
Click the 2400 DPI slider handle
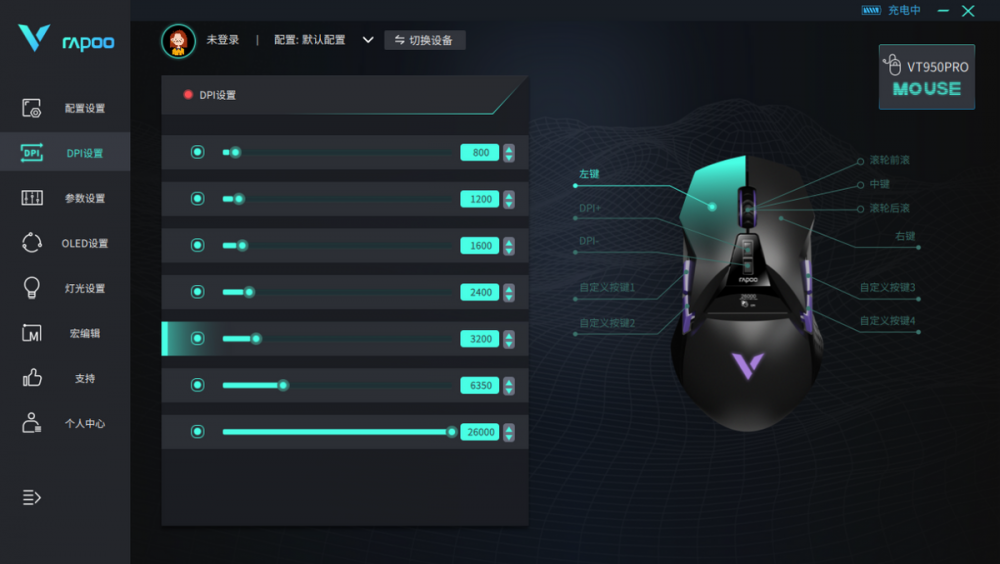tap(249, 292)
